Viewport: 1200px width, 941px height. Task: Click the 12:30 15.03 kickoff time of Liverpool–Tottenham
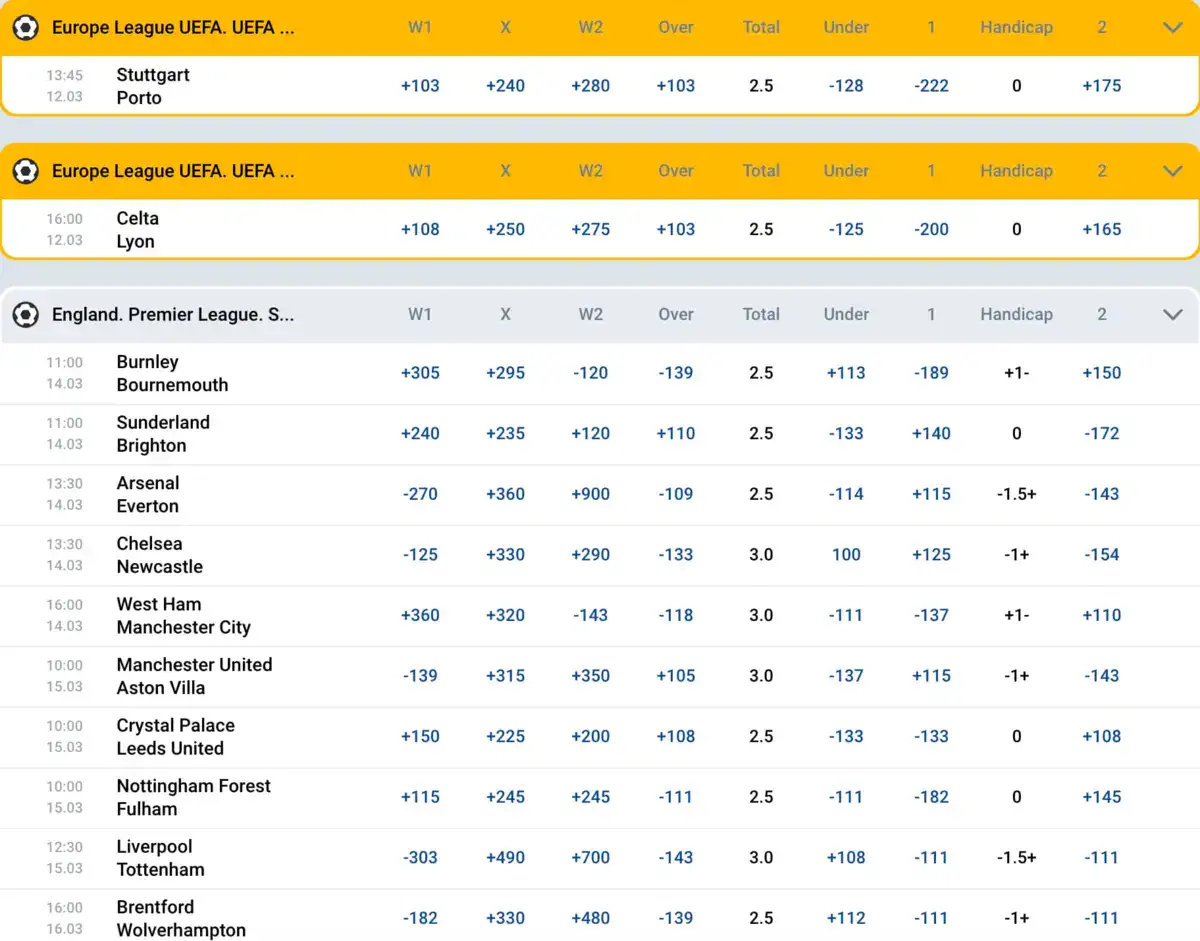(64, 858)
